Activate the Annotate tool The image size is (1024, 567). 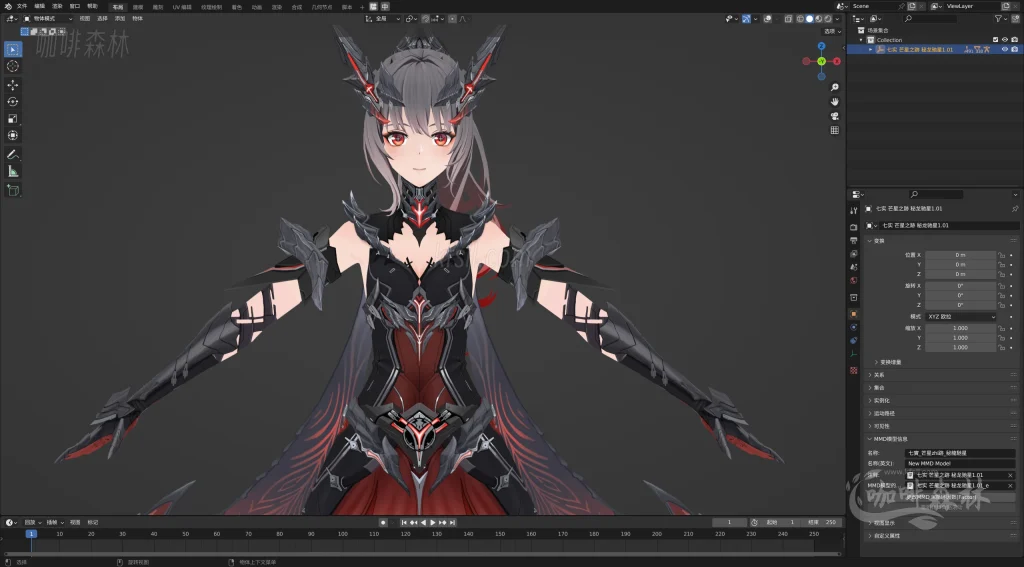pyautogui.click(x=12, y=154)
